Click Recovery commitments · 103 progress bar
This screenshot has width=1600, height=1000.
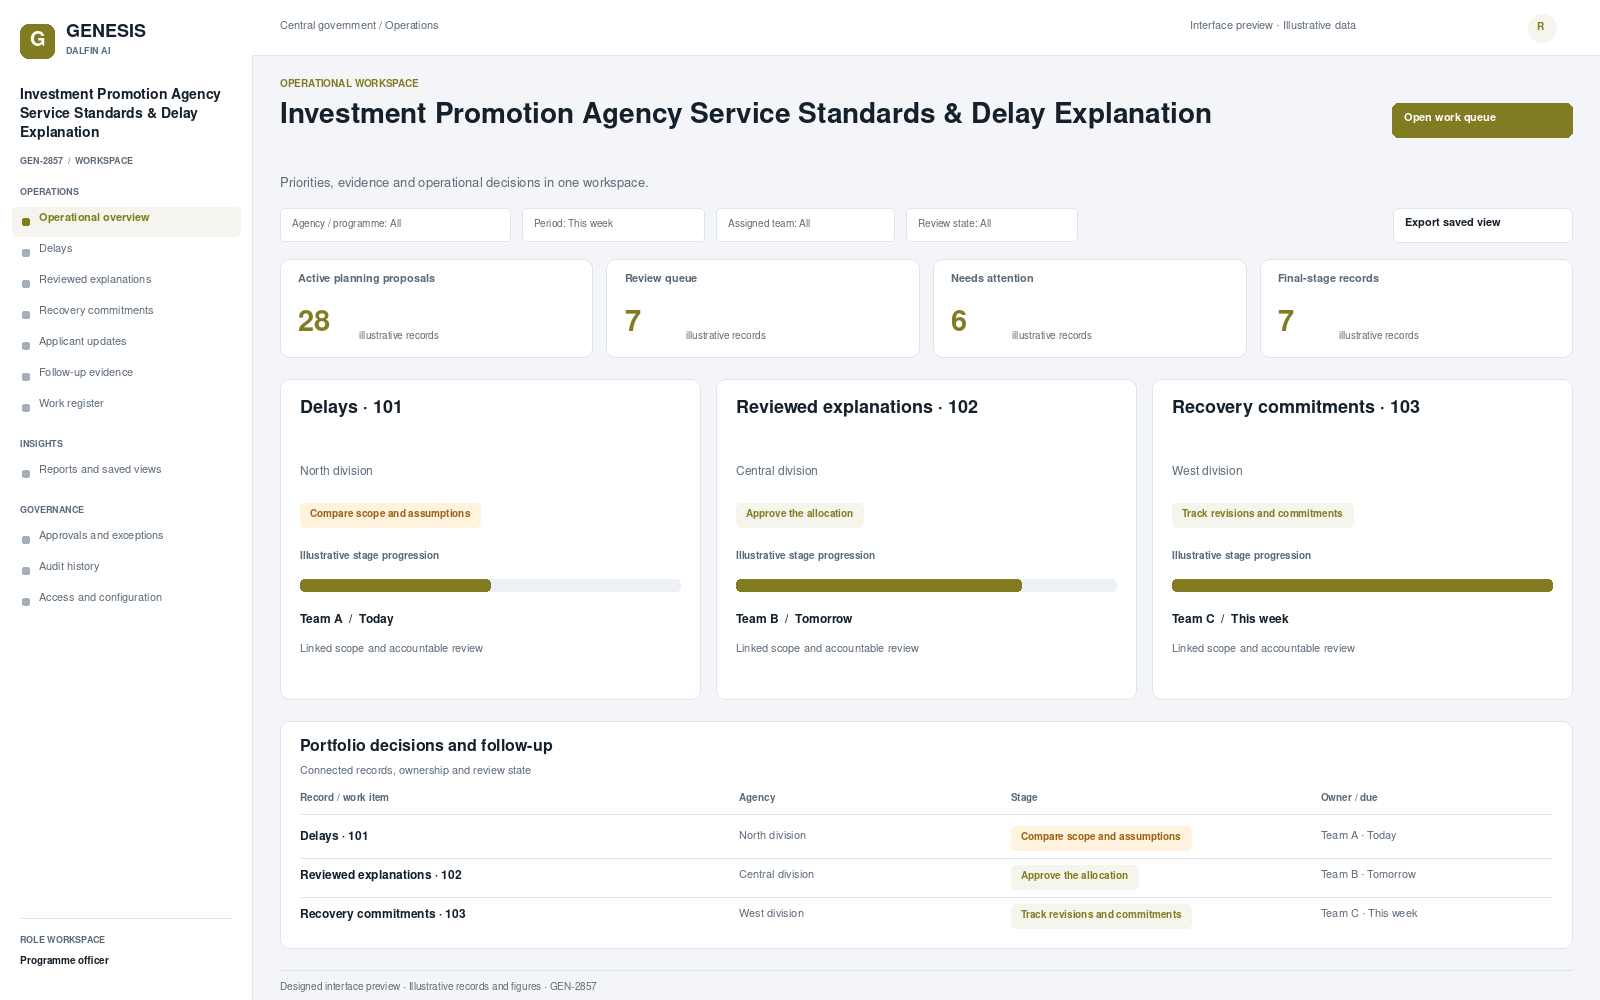1362,586
